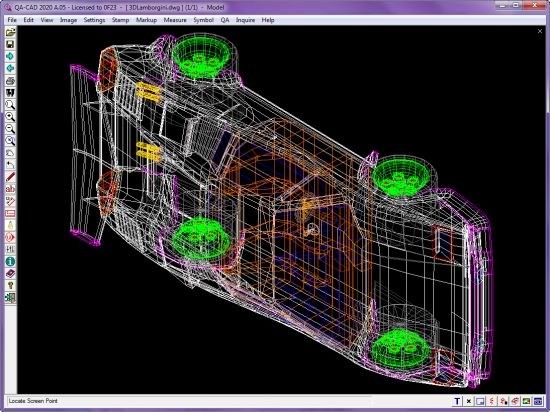Select the zoom out magnifier tool

[10, 129]
